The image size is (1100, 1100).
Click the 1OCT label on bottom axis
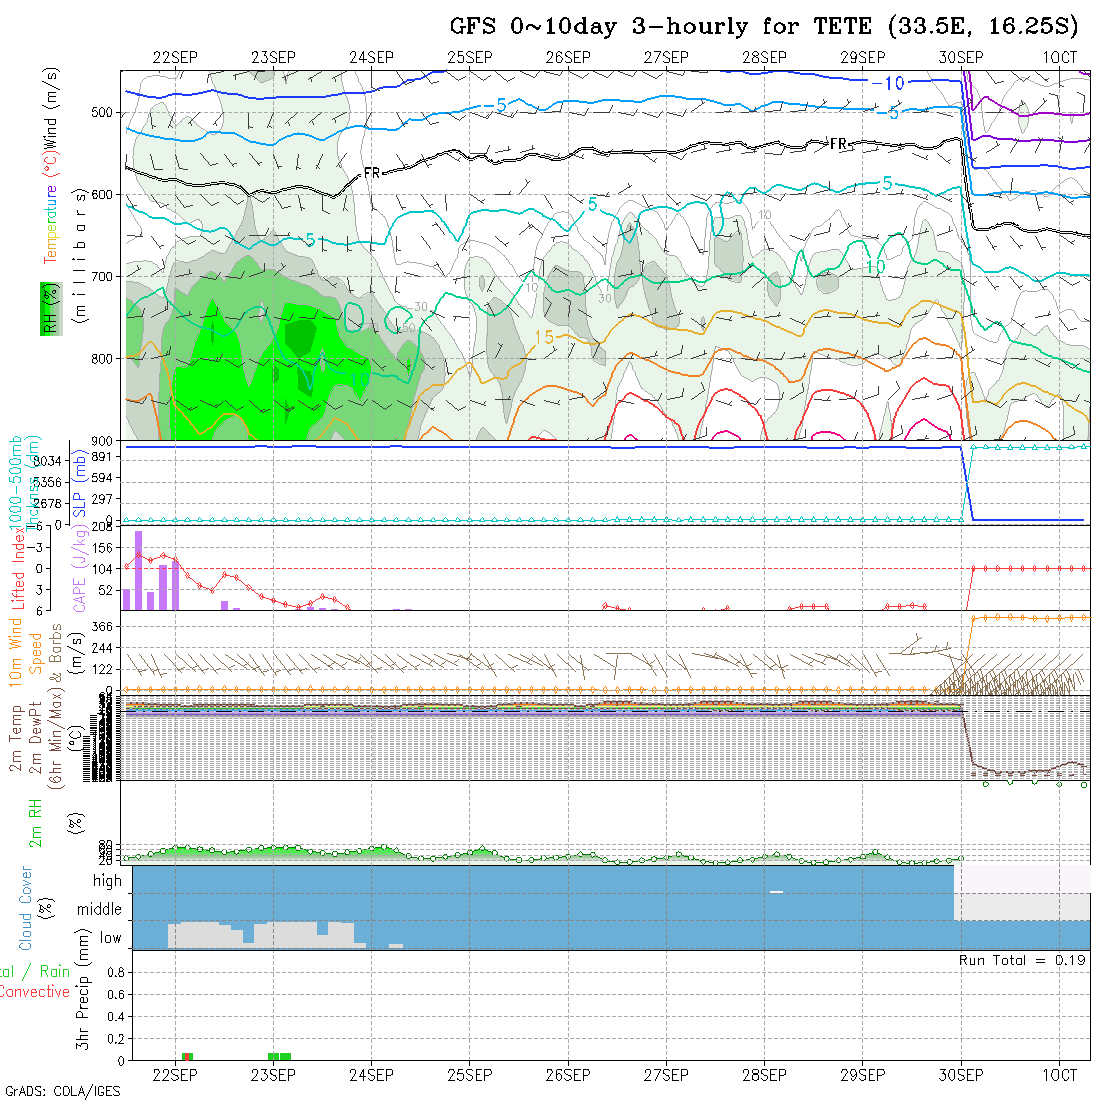(x=1059, y=1075)
